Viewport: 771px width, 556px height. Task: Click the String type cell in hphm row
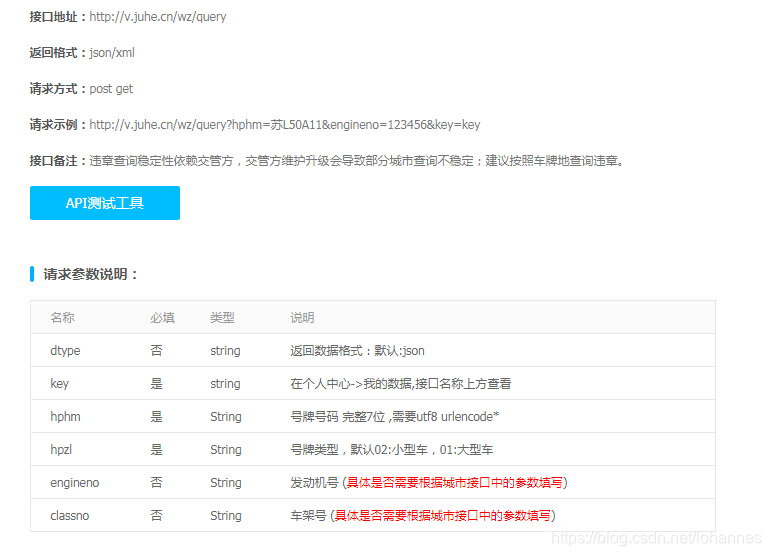click(226, 417)
